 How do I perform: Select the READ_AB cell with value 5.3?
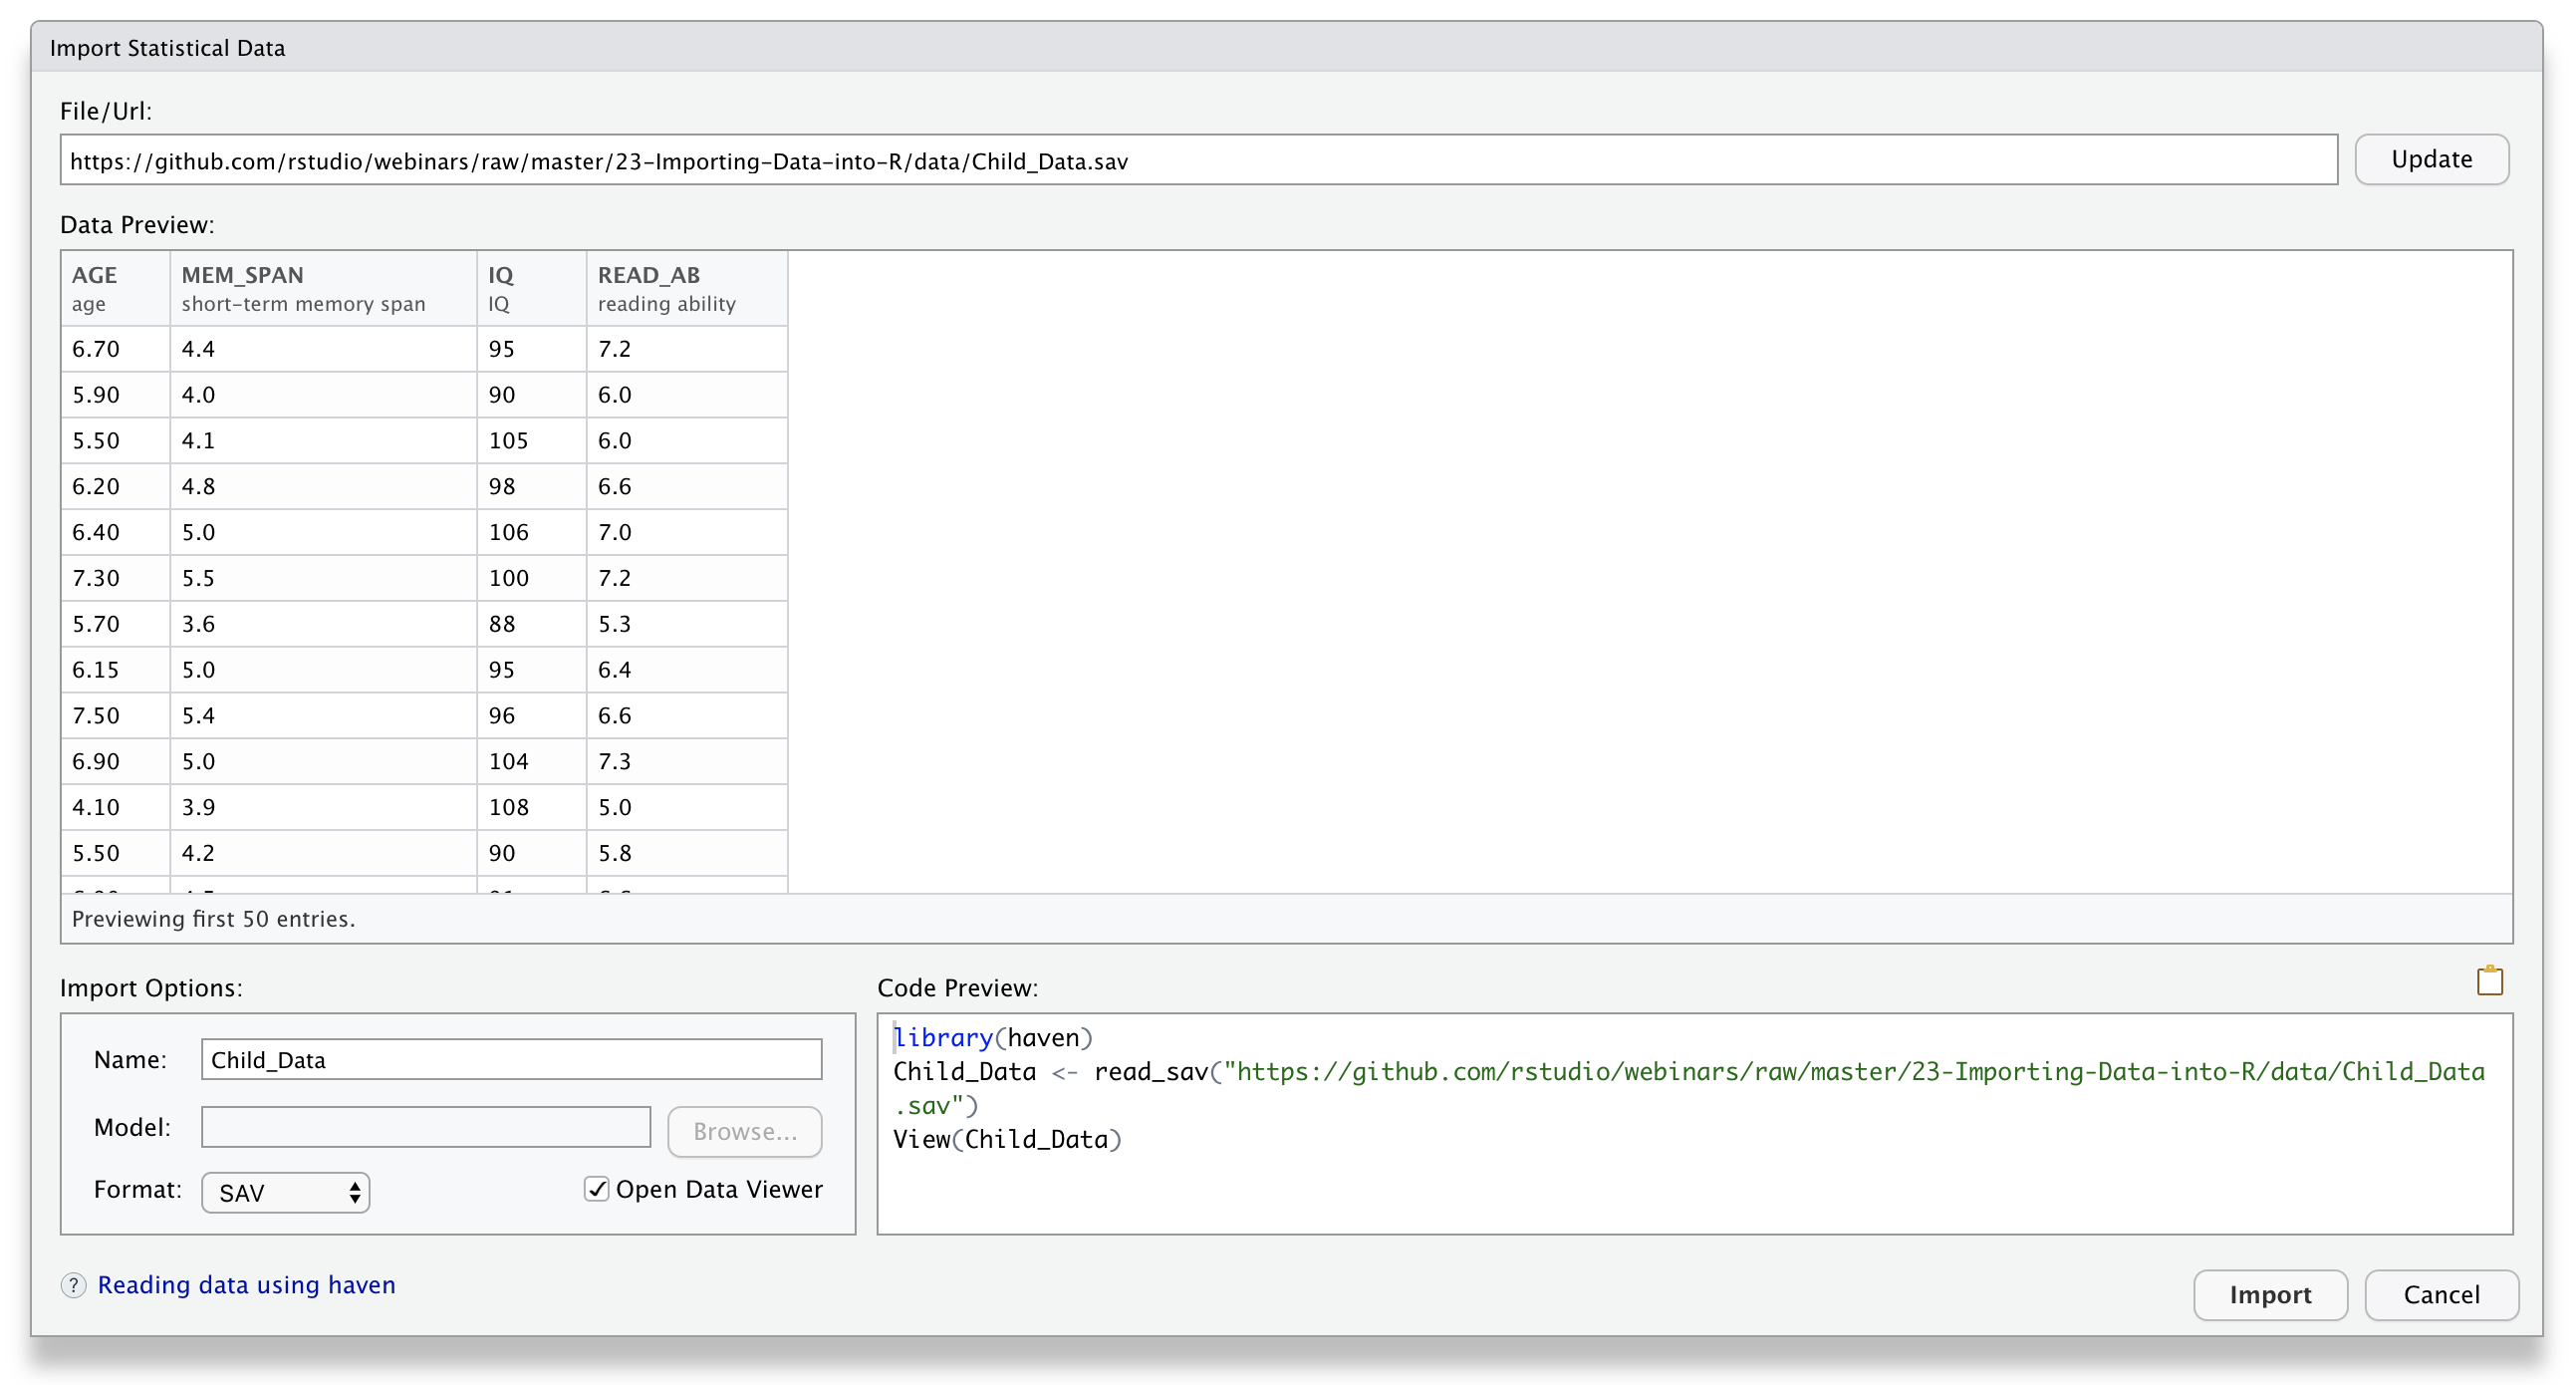(687, 625)
